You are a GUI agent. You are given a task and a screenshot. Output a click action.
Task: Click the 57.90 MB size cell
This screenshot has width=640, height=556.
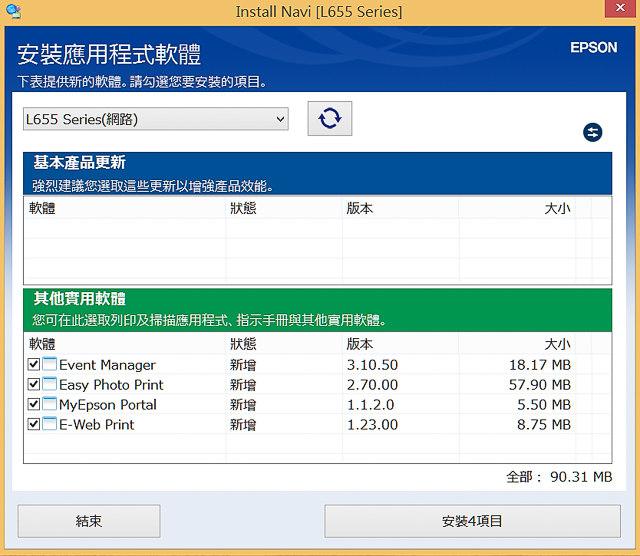[540, 385]
